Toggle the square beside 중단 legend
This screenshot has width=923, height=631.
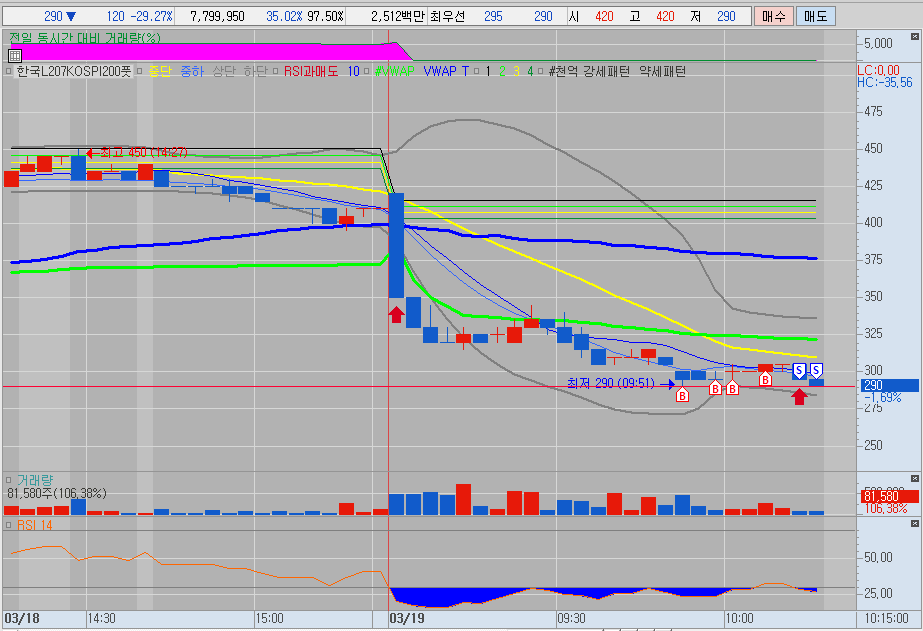tap(140, 71)
